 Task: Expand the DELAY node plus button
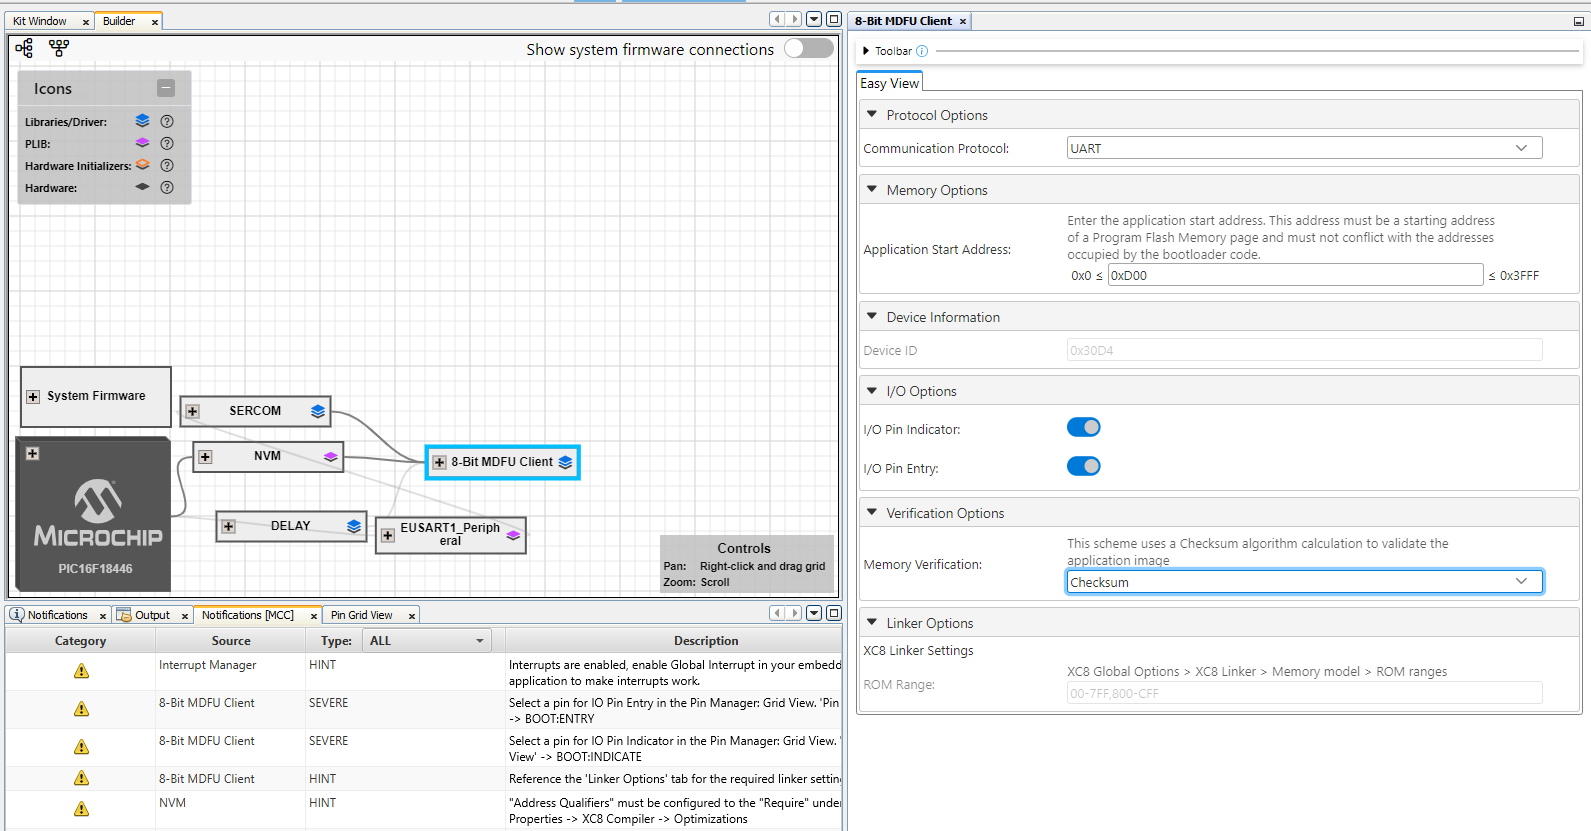tap(228, 527)
